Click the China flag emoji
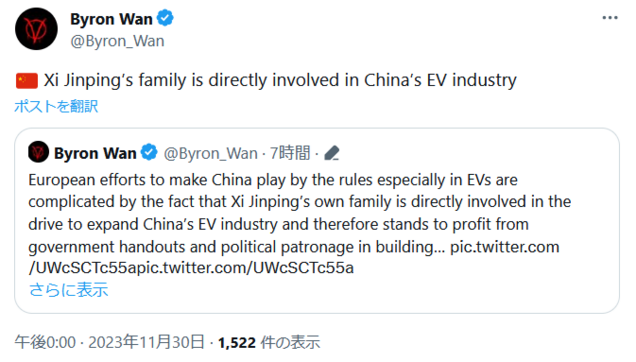 (27, 80)
